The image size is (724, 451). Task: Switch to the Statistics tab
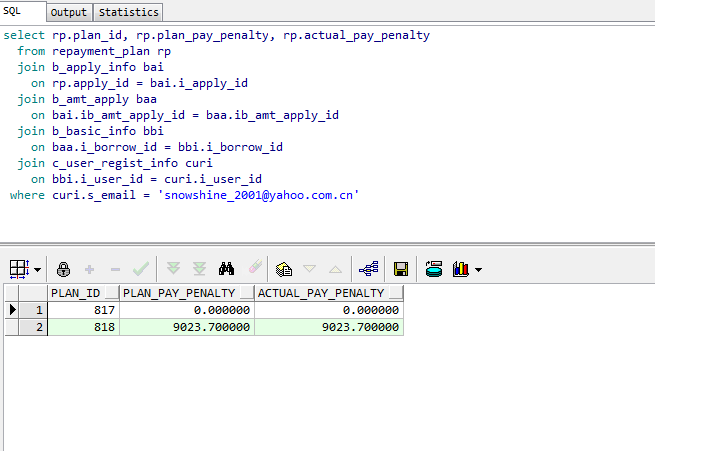point(128,12)
